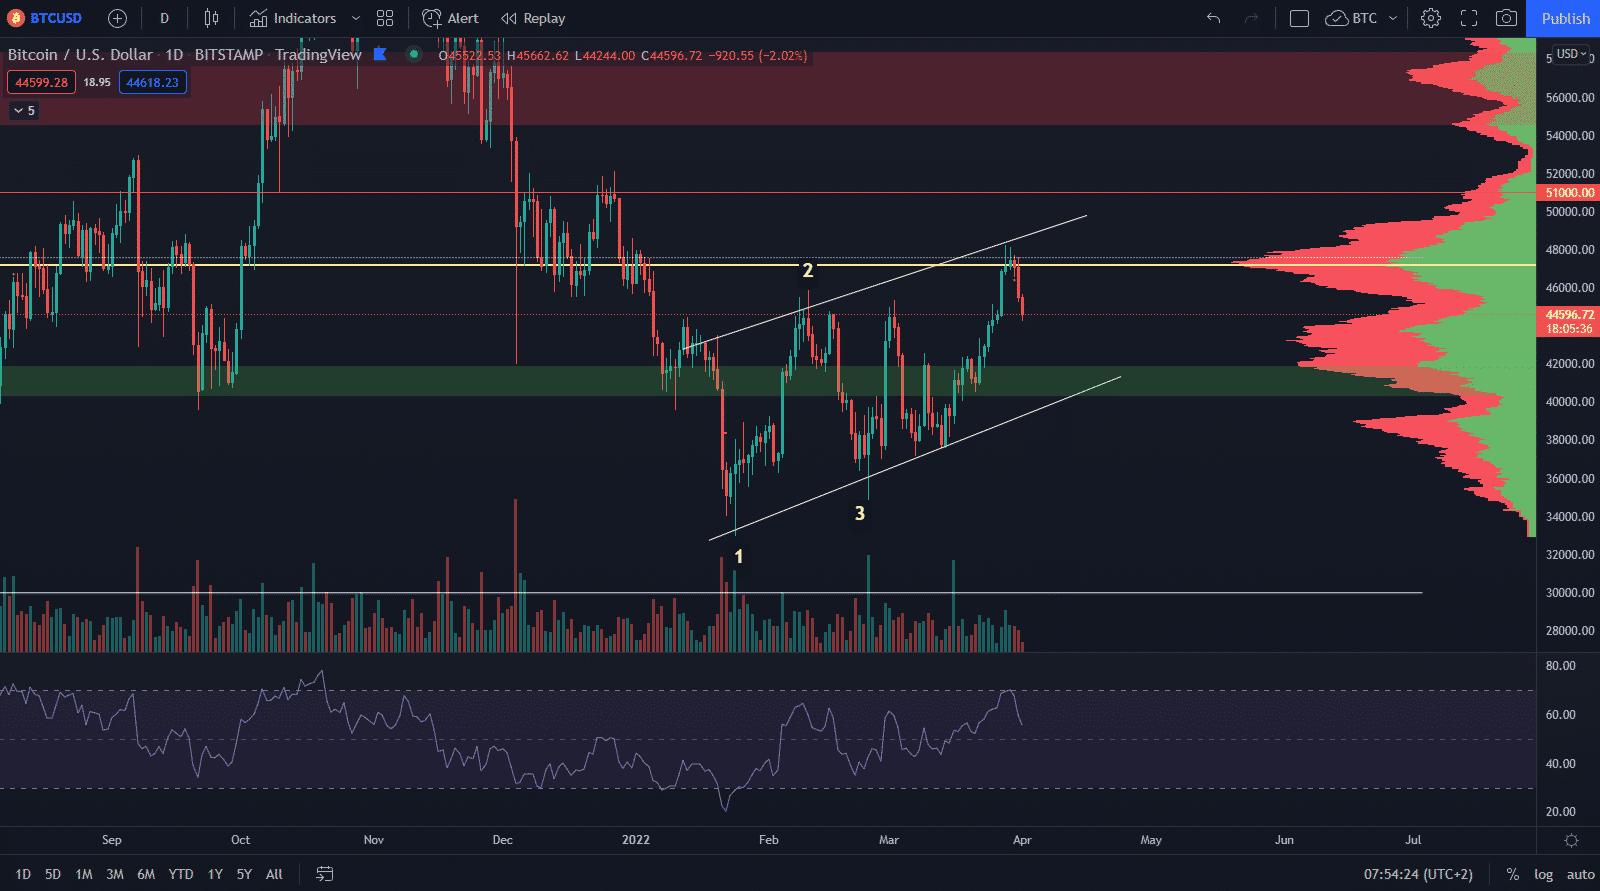Open the Alert creation button

click(450, 18)
